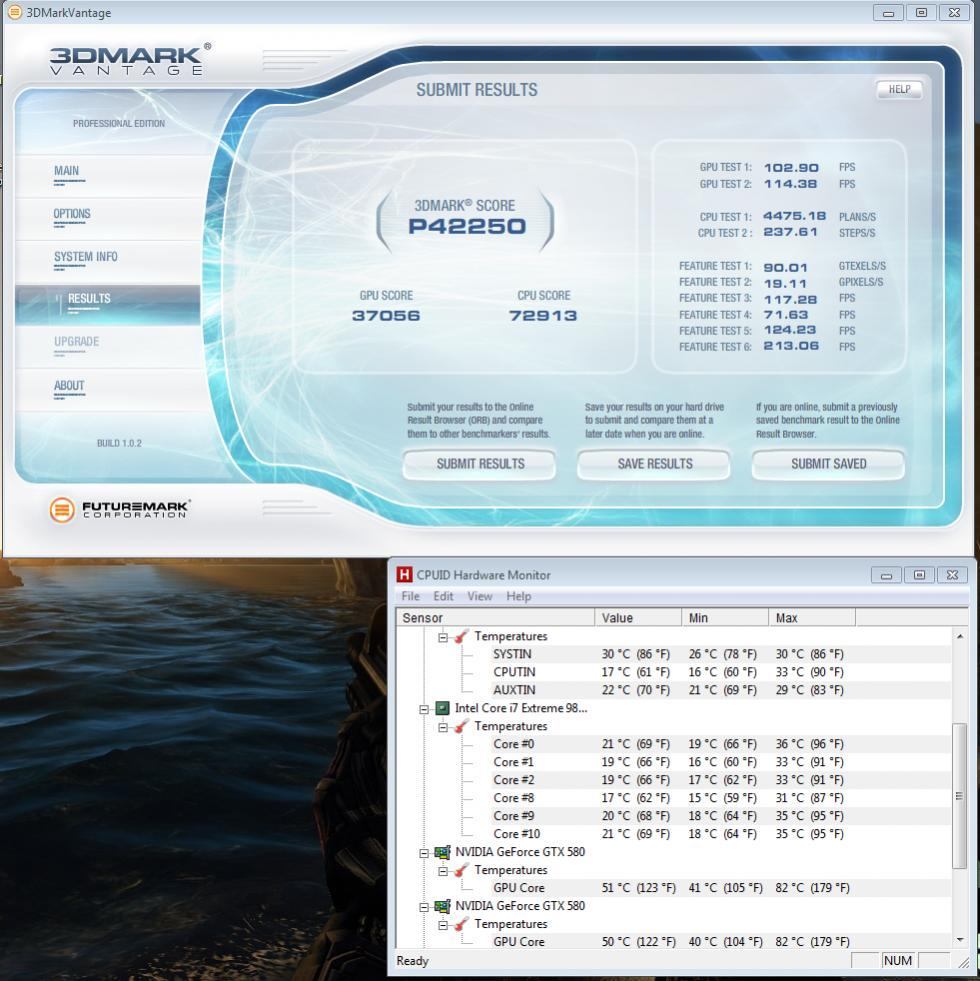Click the GPU score value 37056
The image size is (980, 981).
[385, 316]
